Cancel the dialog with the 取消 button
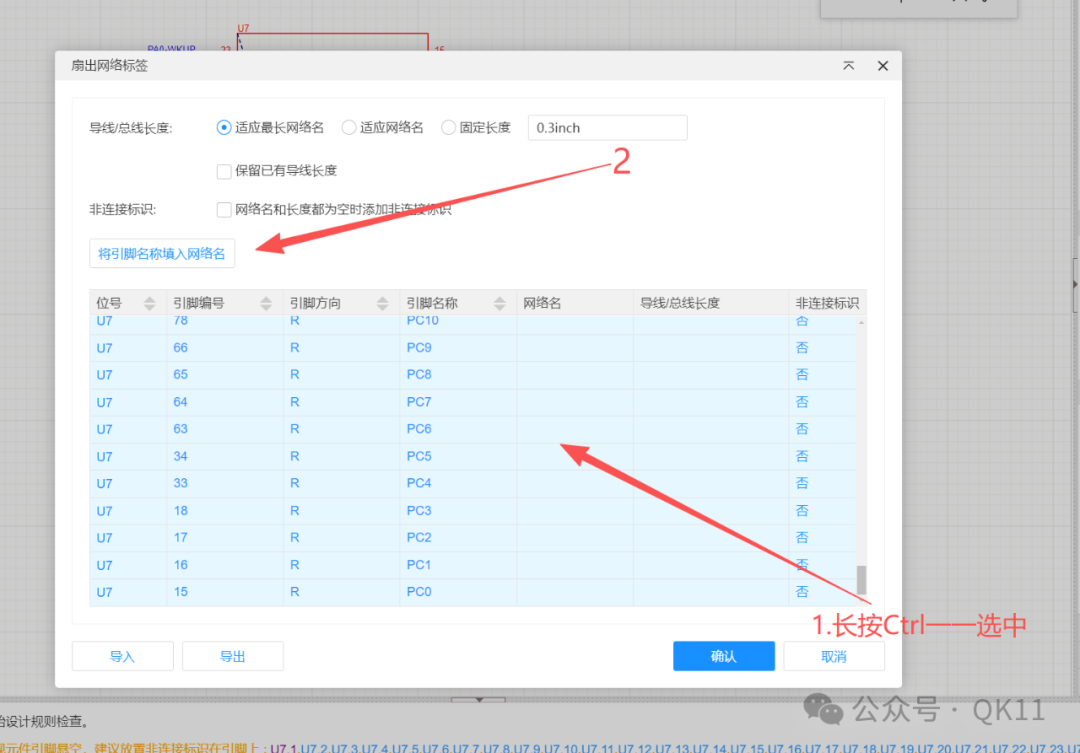Screen dimensions: 1080x753 (x=834, y=657)
